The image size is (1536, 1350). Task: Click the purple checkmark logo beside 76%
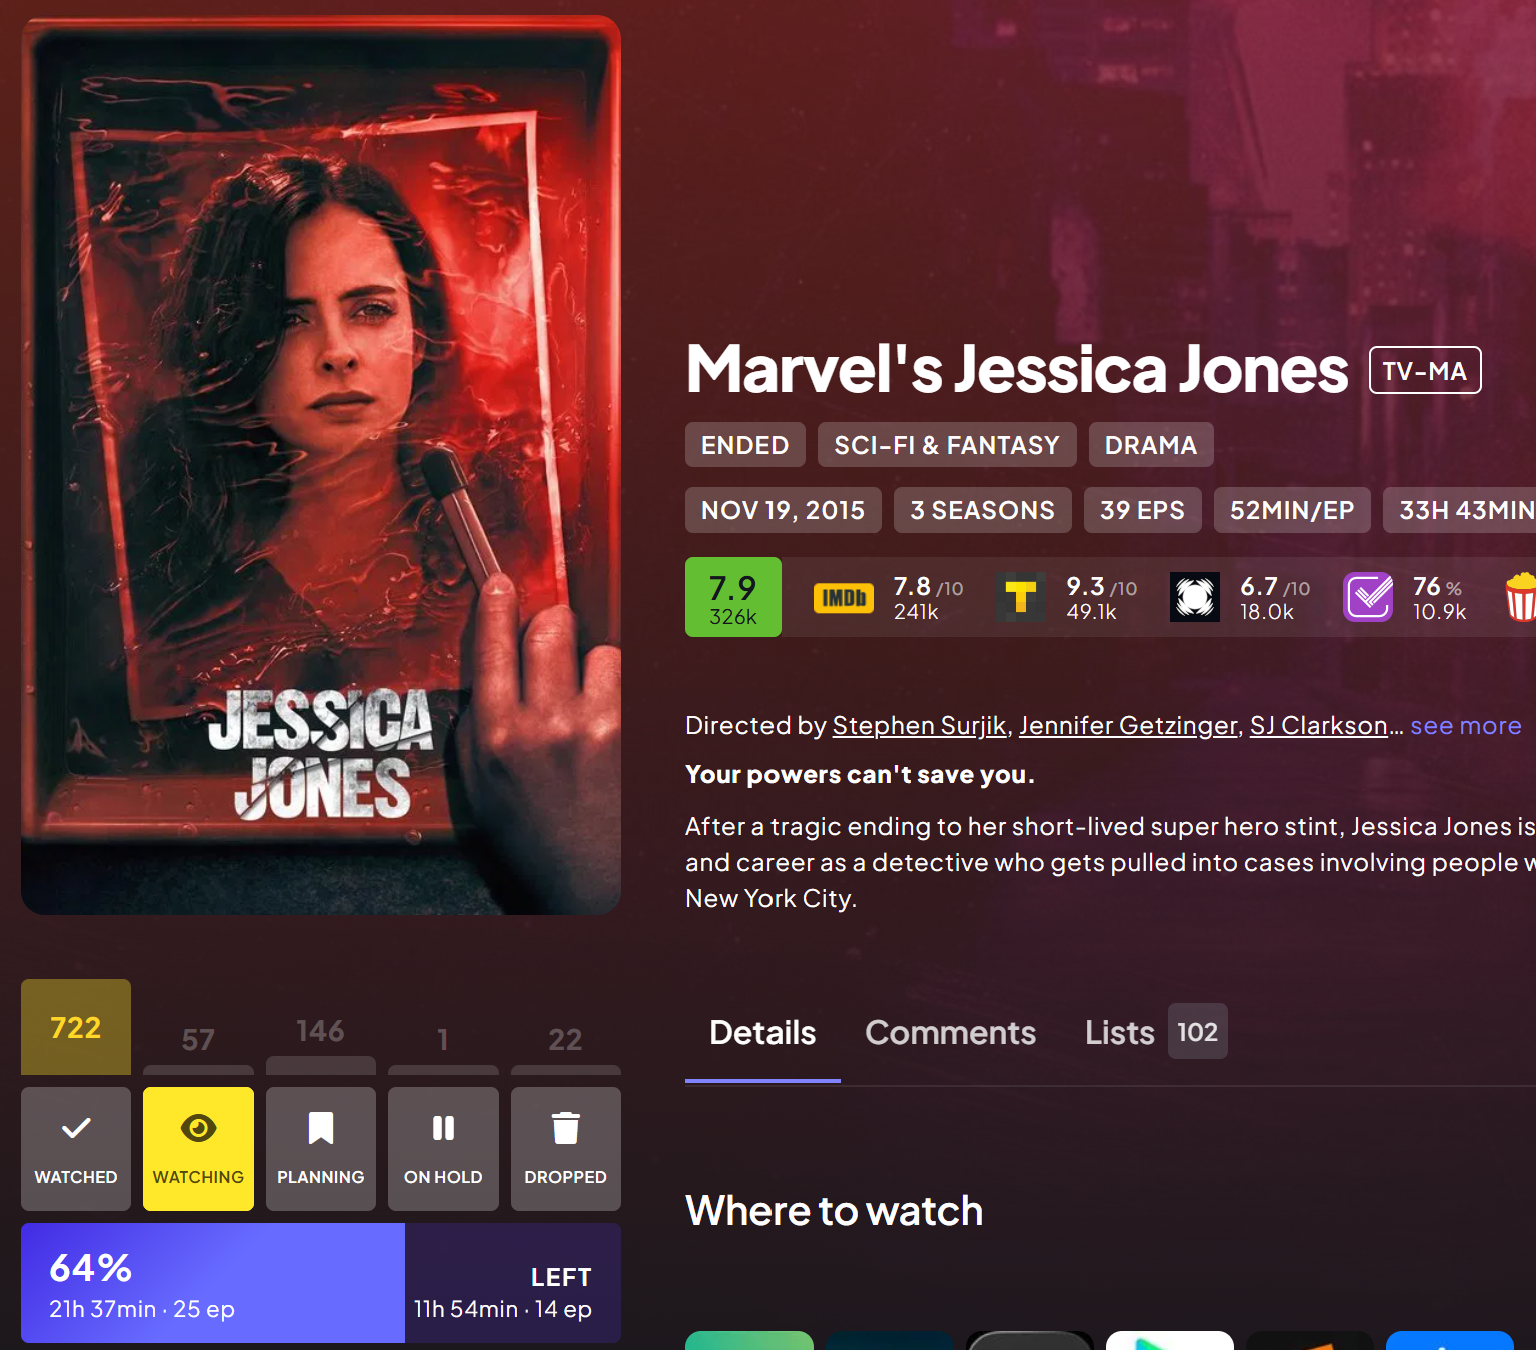tap(1368, 597)
